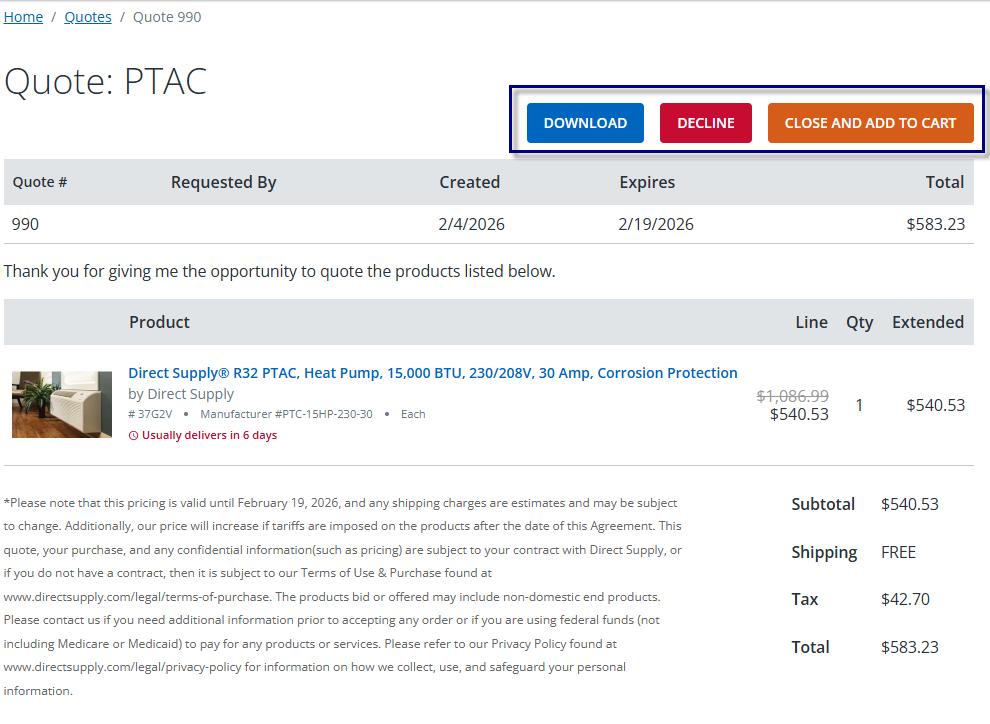Click the 'Usually delivers in 6 days' text

(210, 436)
